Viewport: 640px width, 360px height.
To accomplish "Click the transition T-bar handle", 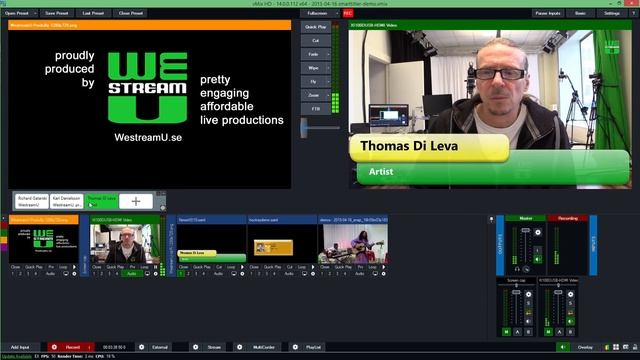I will [x=304, y=128].
